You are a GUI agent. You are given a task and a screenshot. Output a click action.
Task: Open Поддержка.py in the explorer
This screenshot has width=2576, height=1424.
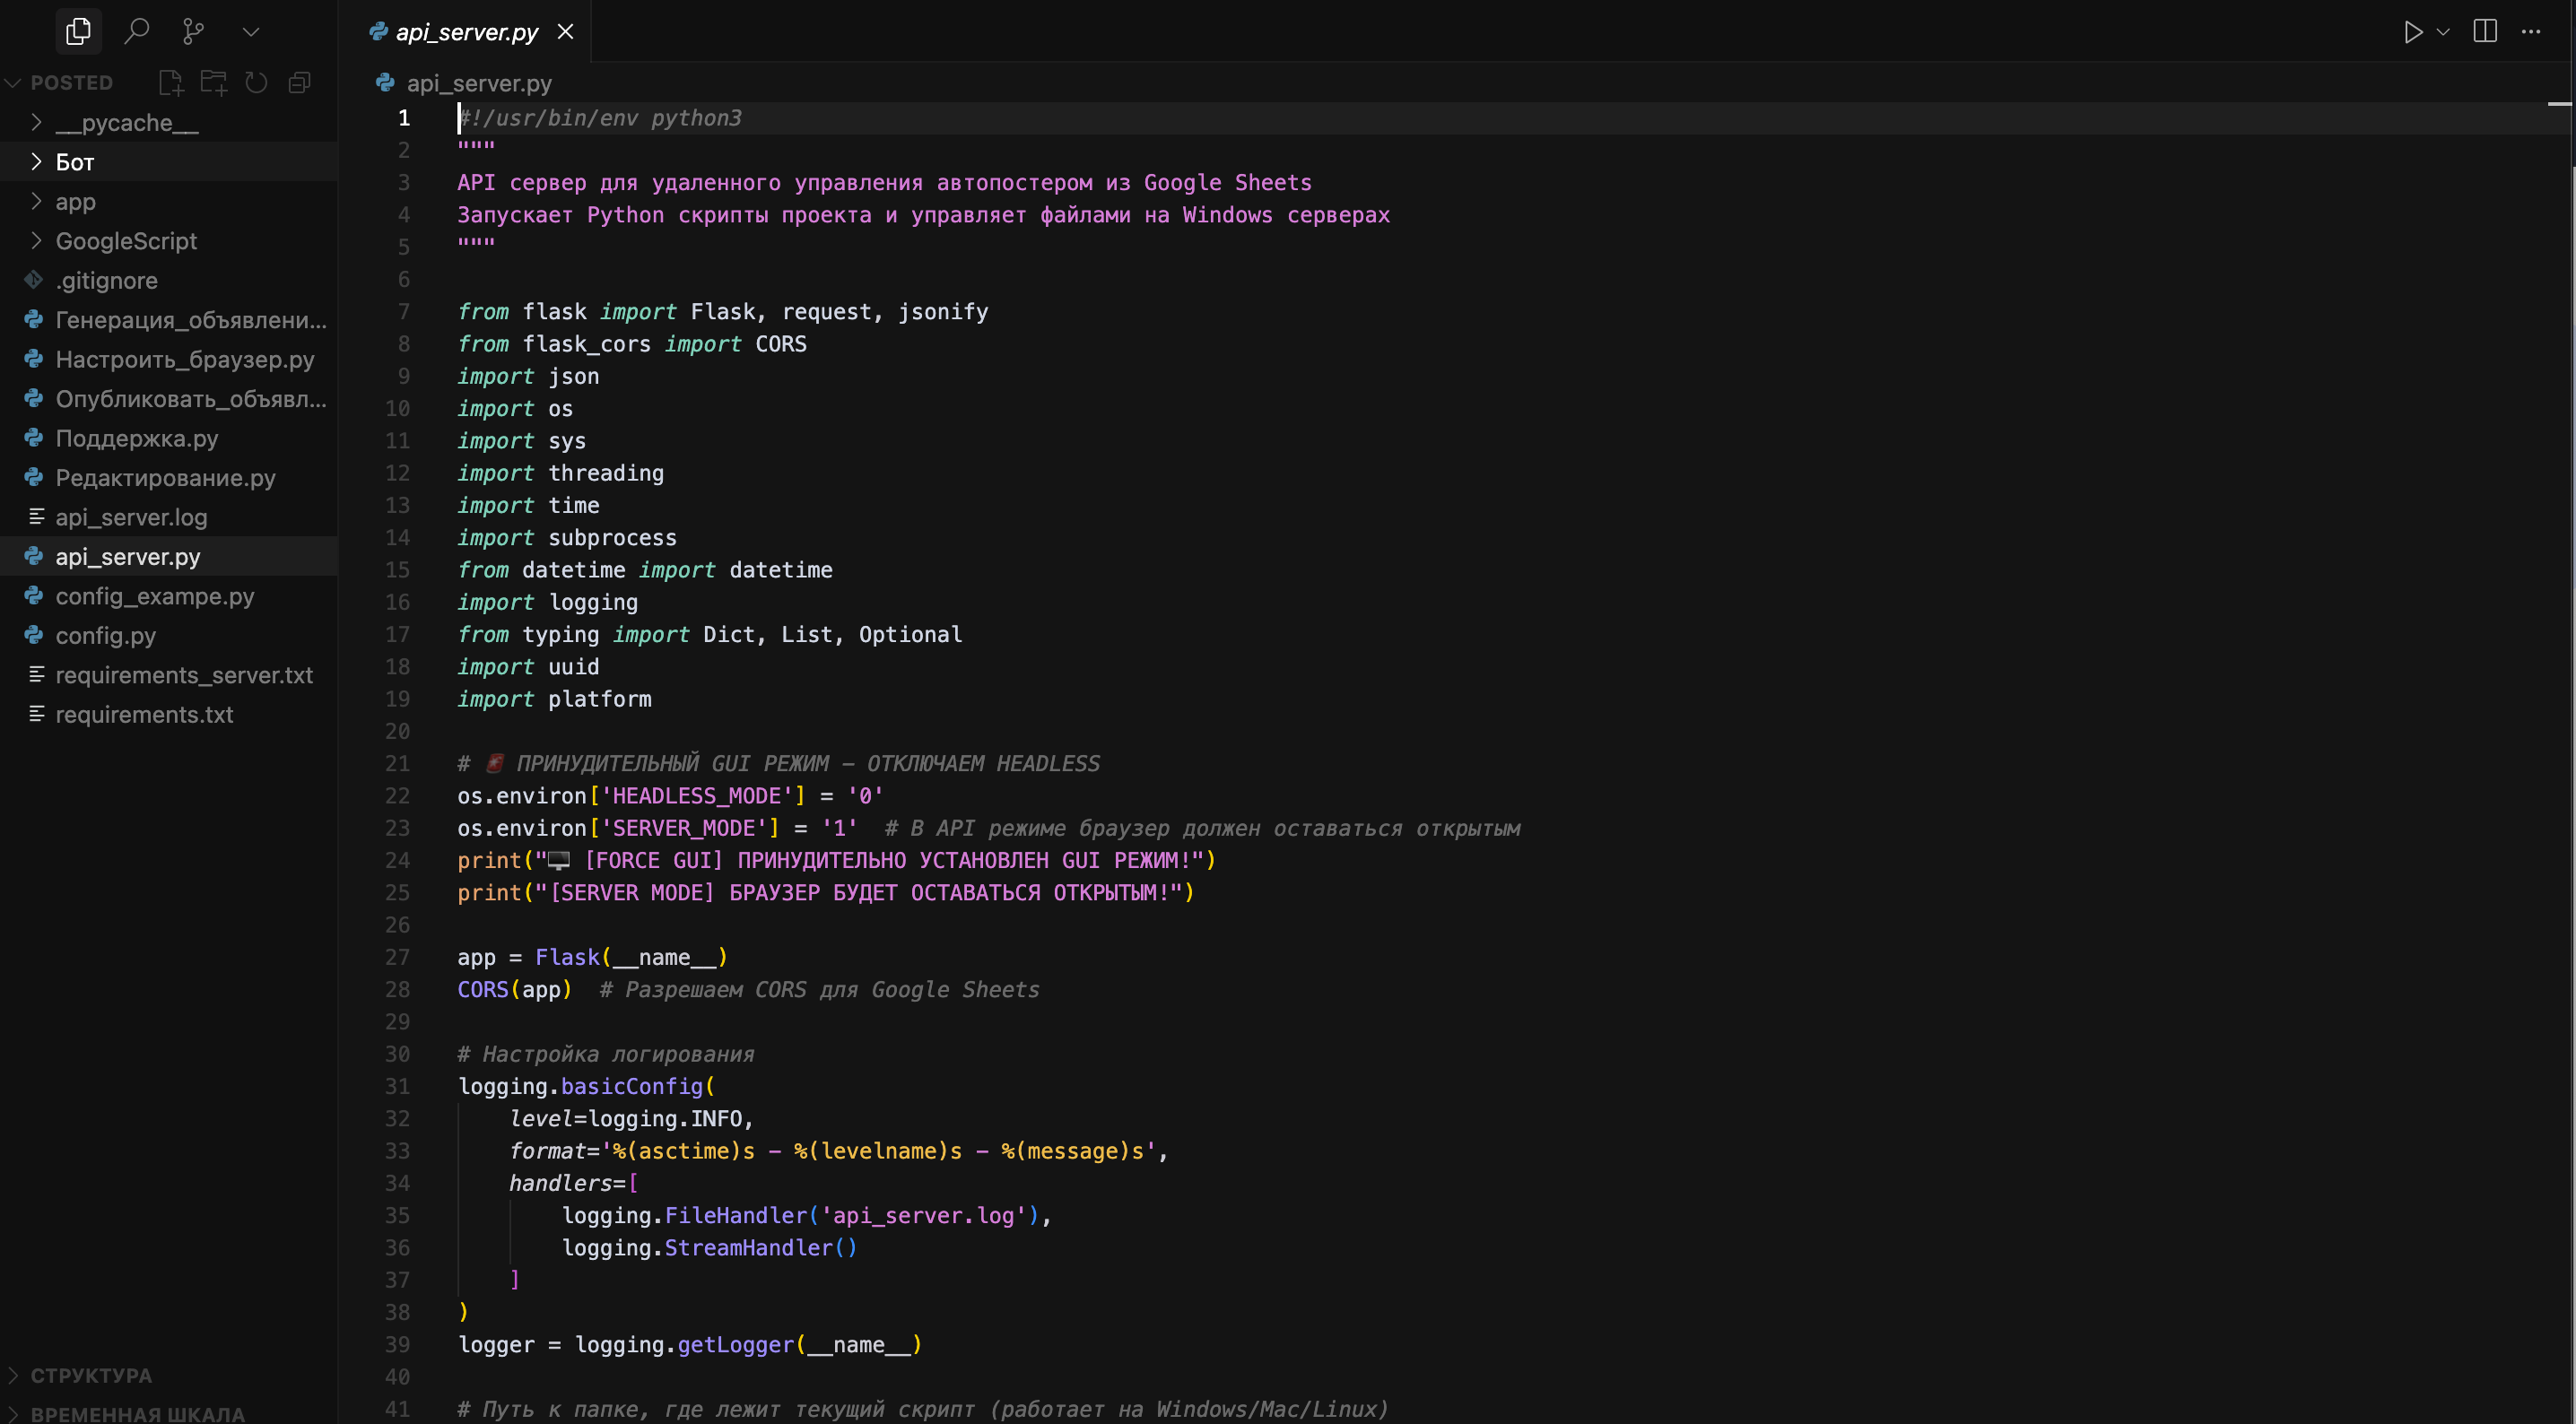coord(168,439)
